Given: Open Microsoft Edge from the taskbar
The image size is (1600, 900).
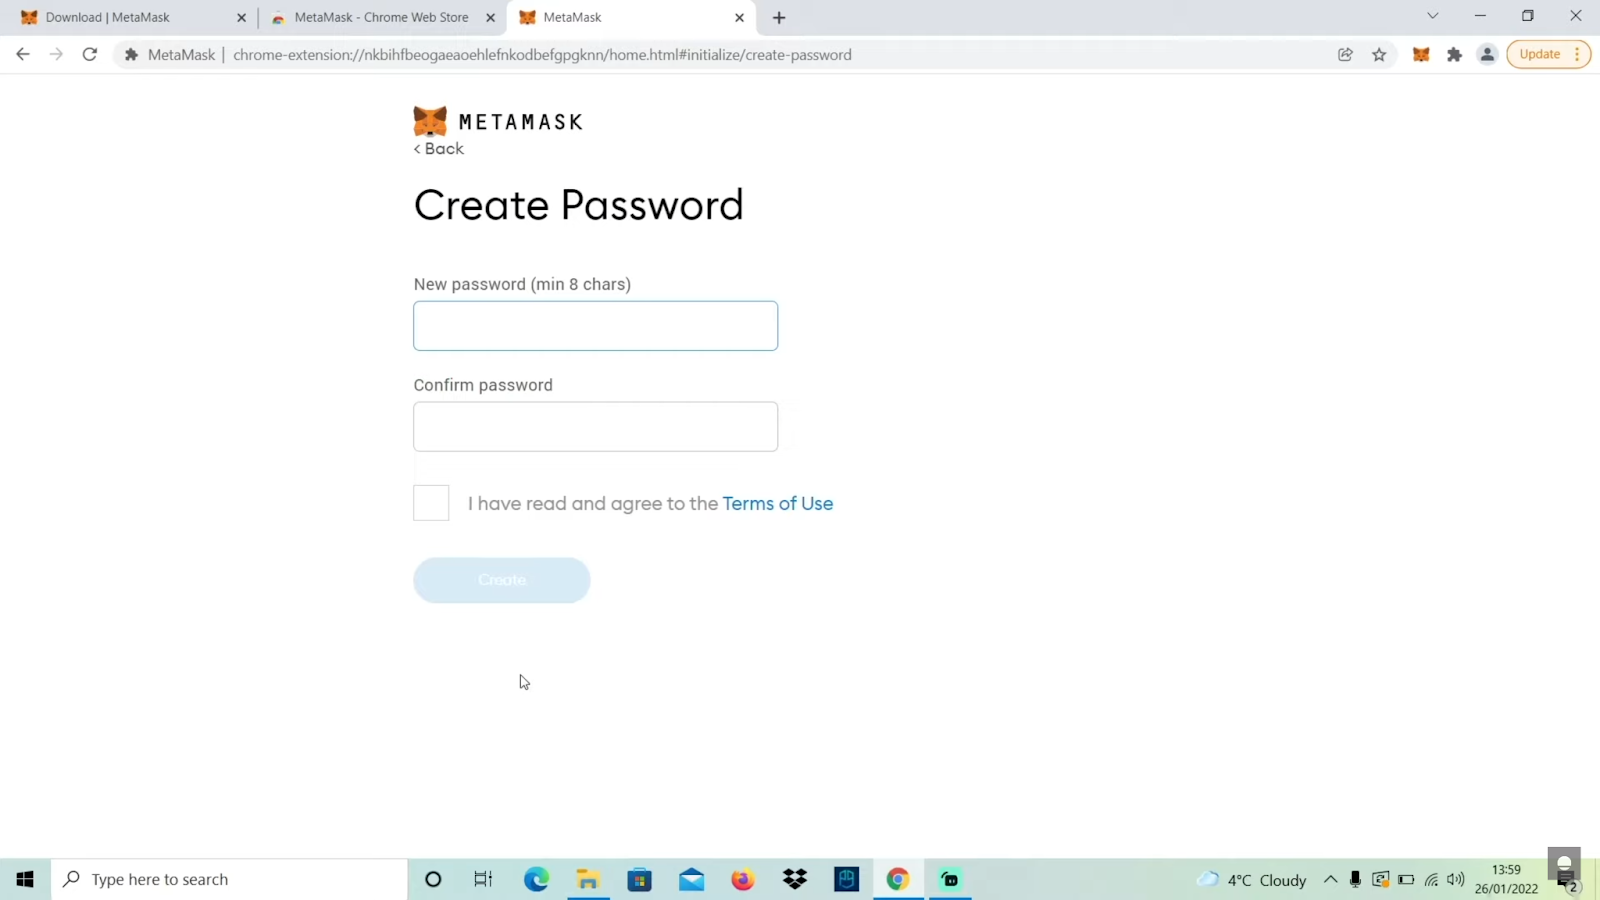Looking at the screenshot, I should 536,880.
